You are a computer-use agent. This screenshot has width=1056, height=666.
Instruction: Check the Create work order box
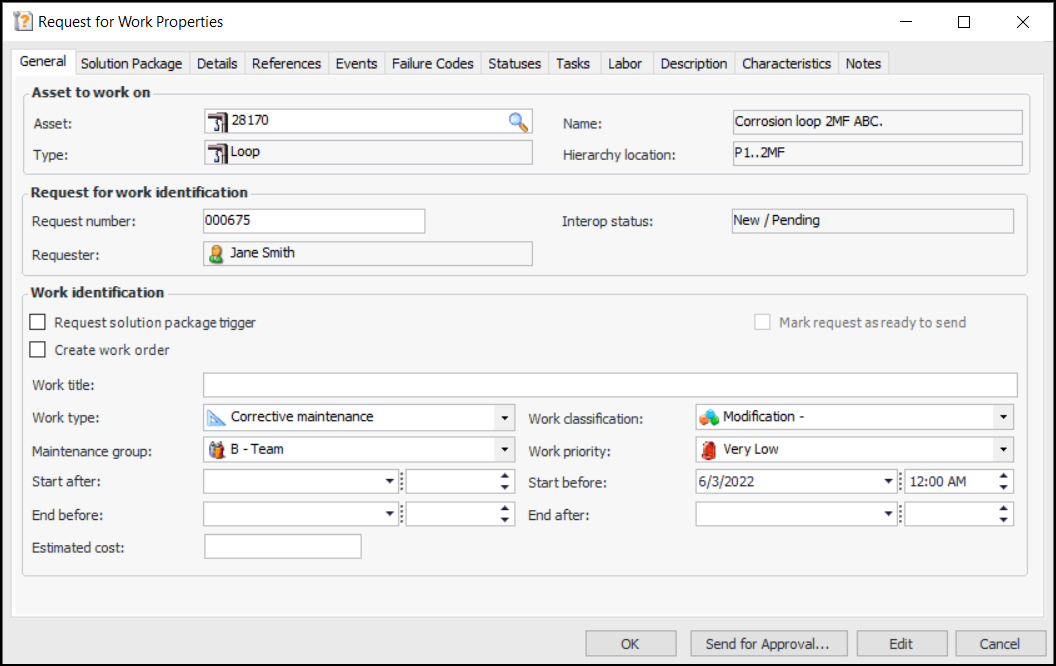[x=38, y=350]
